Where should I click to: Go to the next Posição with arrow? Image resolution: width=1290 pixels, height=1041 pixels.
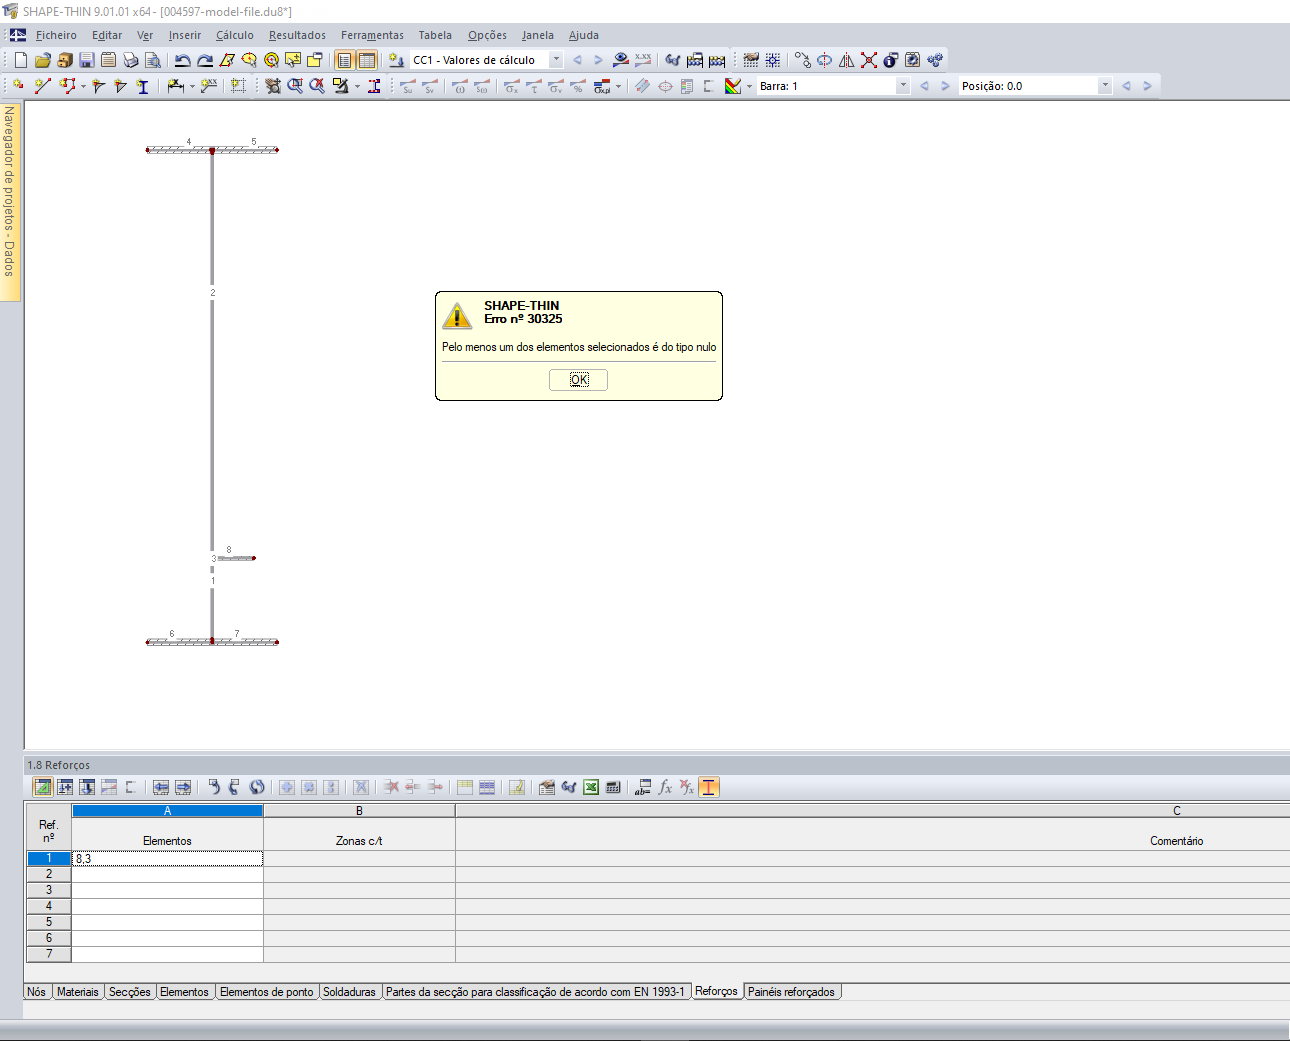[x=1147, y=86]
